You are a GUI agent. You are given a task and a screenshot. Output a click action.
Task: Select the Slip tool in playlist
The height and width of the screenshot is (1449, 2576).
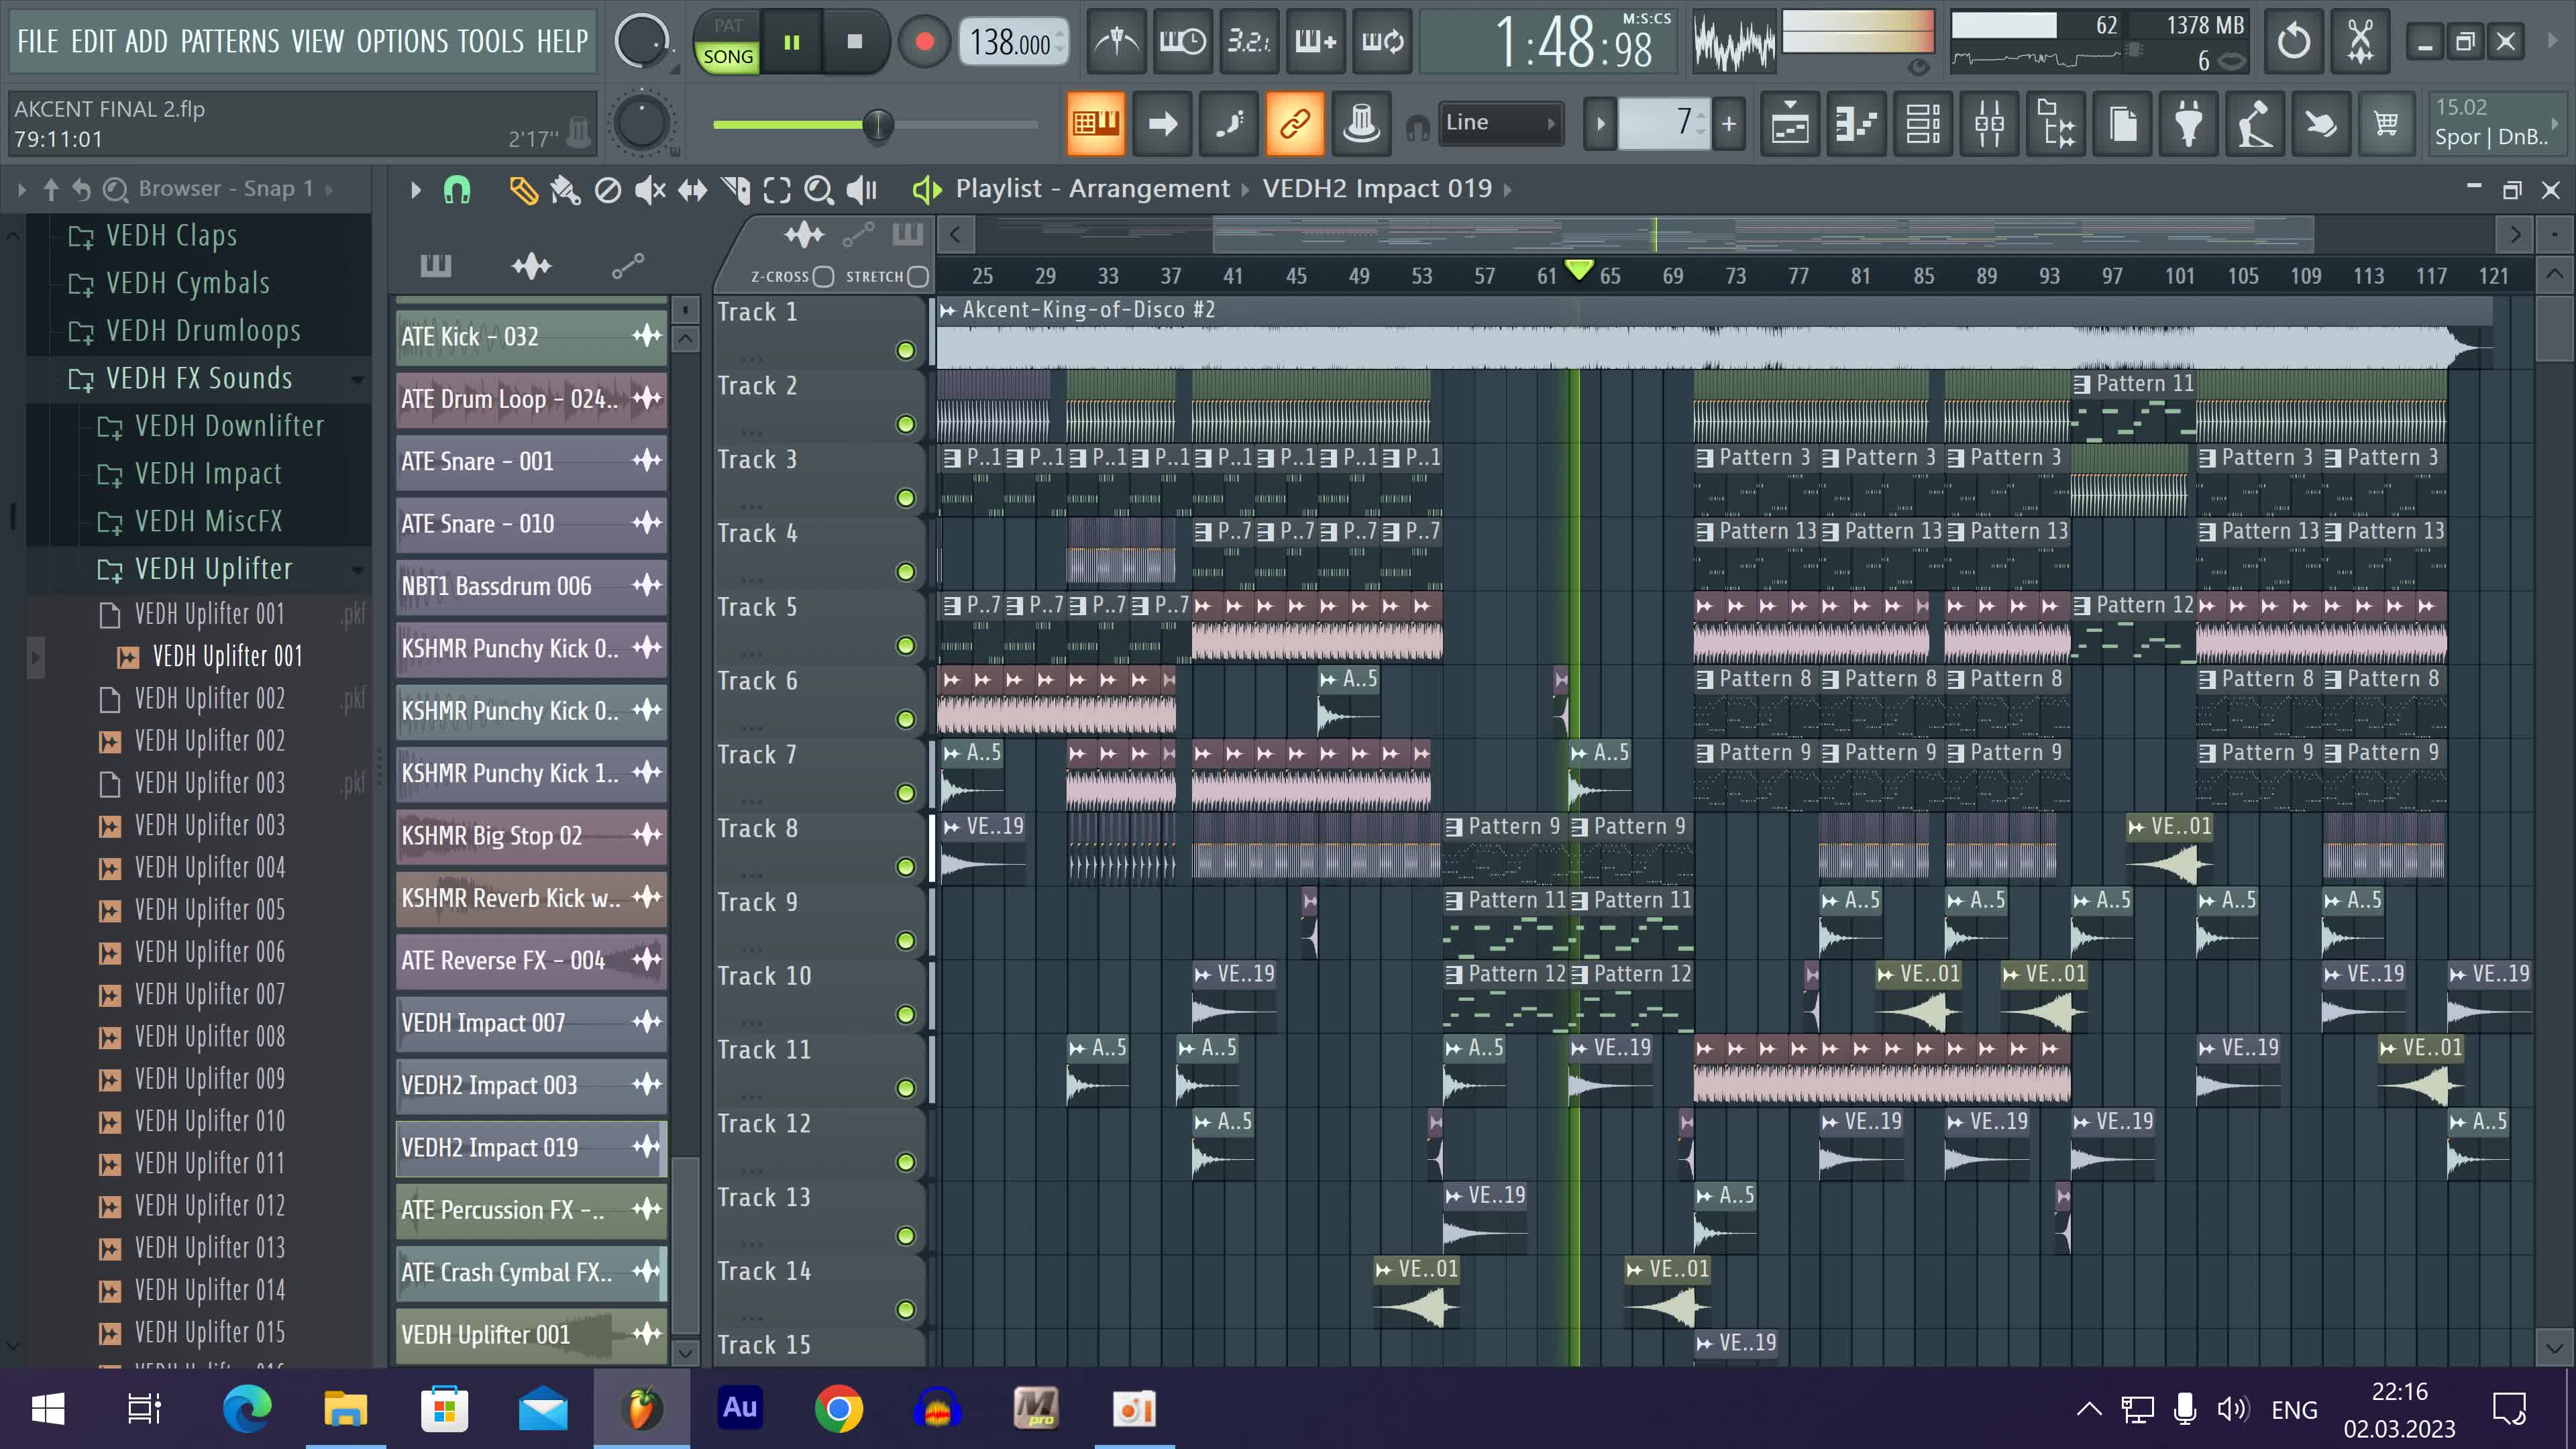(x=692, y=189)
